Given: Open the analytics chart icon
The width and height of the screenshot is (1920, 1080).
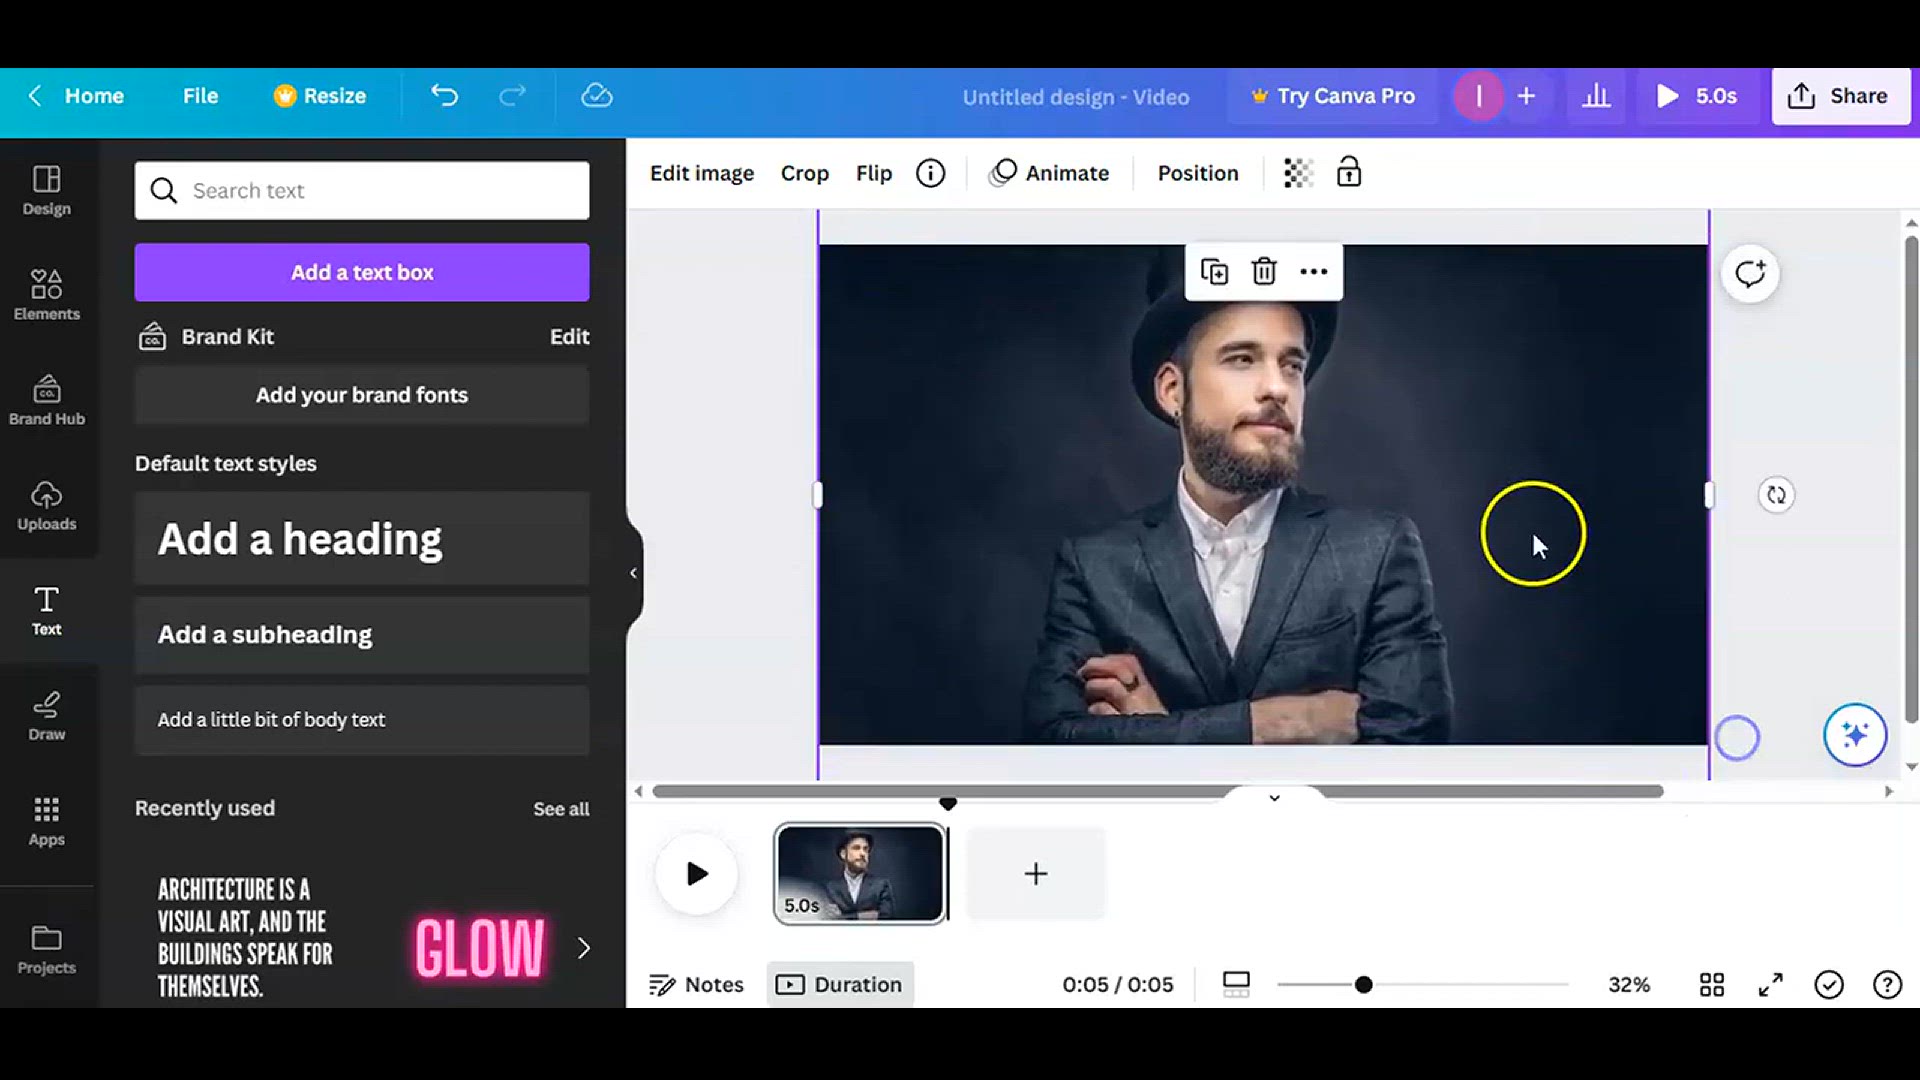Looking at the screenshot, I should coord(1596,96).
